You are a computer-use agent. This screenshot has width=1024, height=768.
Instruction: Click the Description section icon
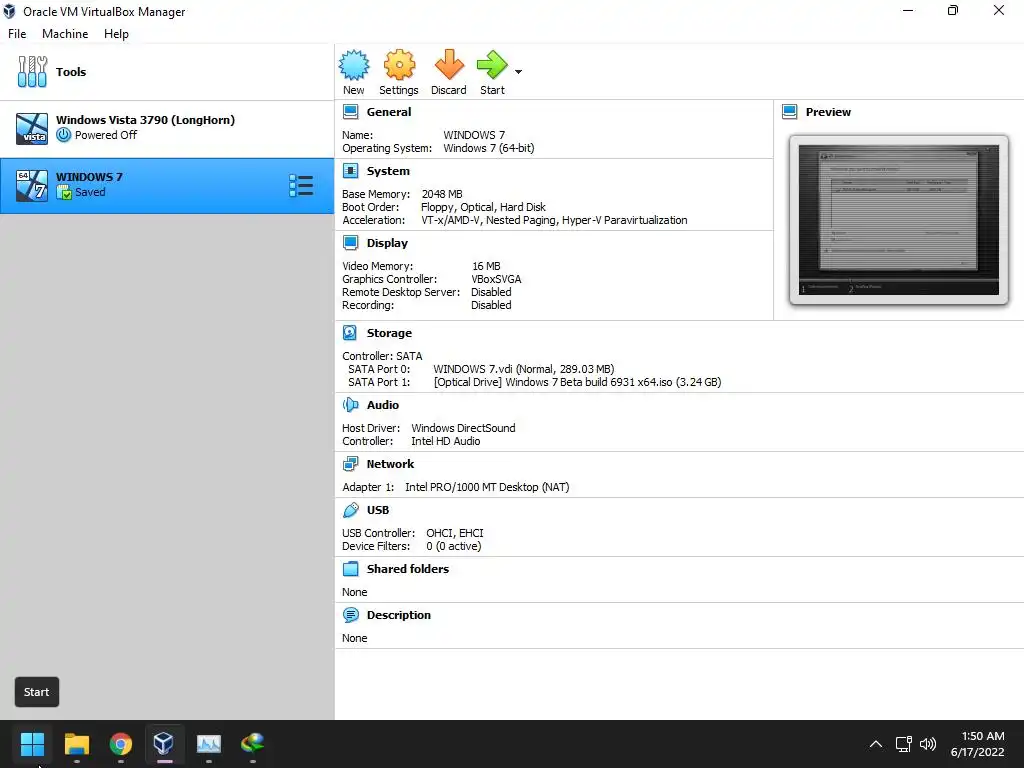pyautogui.click(x=351, y=615)
